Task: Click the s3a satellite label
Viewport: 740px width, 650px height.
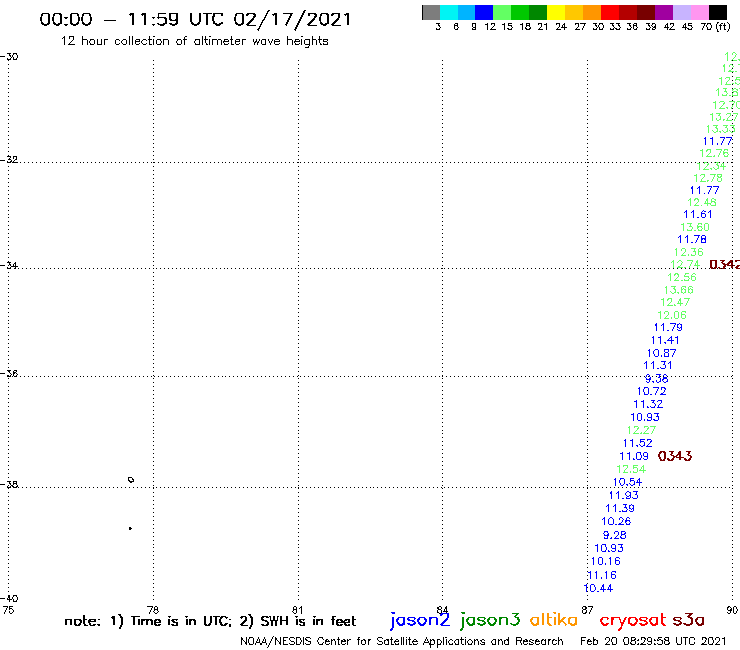Action: pyautogui.click(x=688, y=620)
